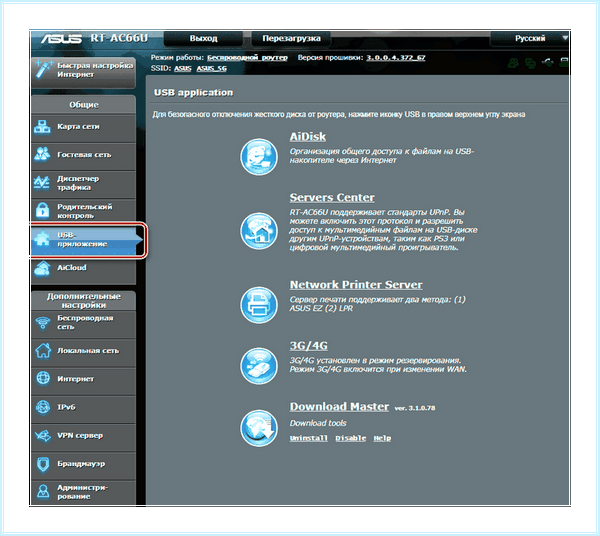Open the Download Master title link
The image size is (600, 536).
coord(339,407)
